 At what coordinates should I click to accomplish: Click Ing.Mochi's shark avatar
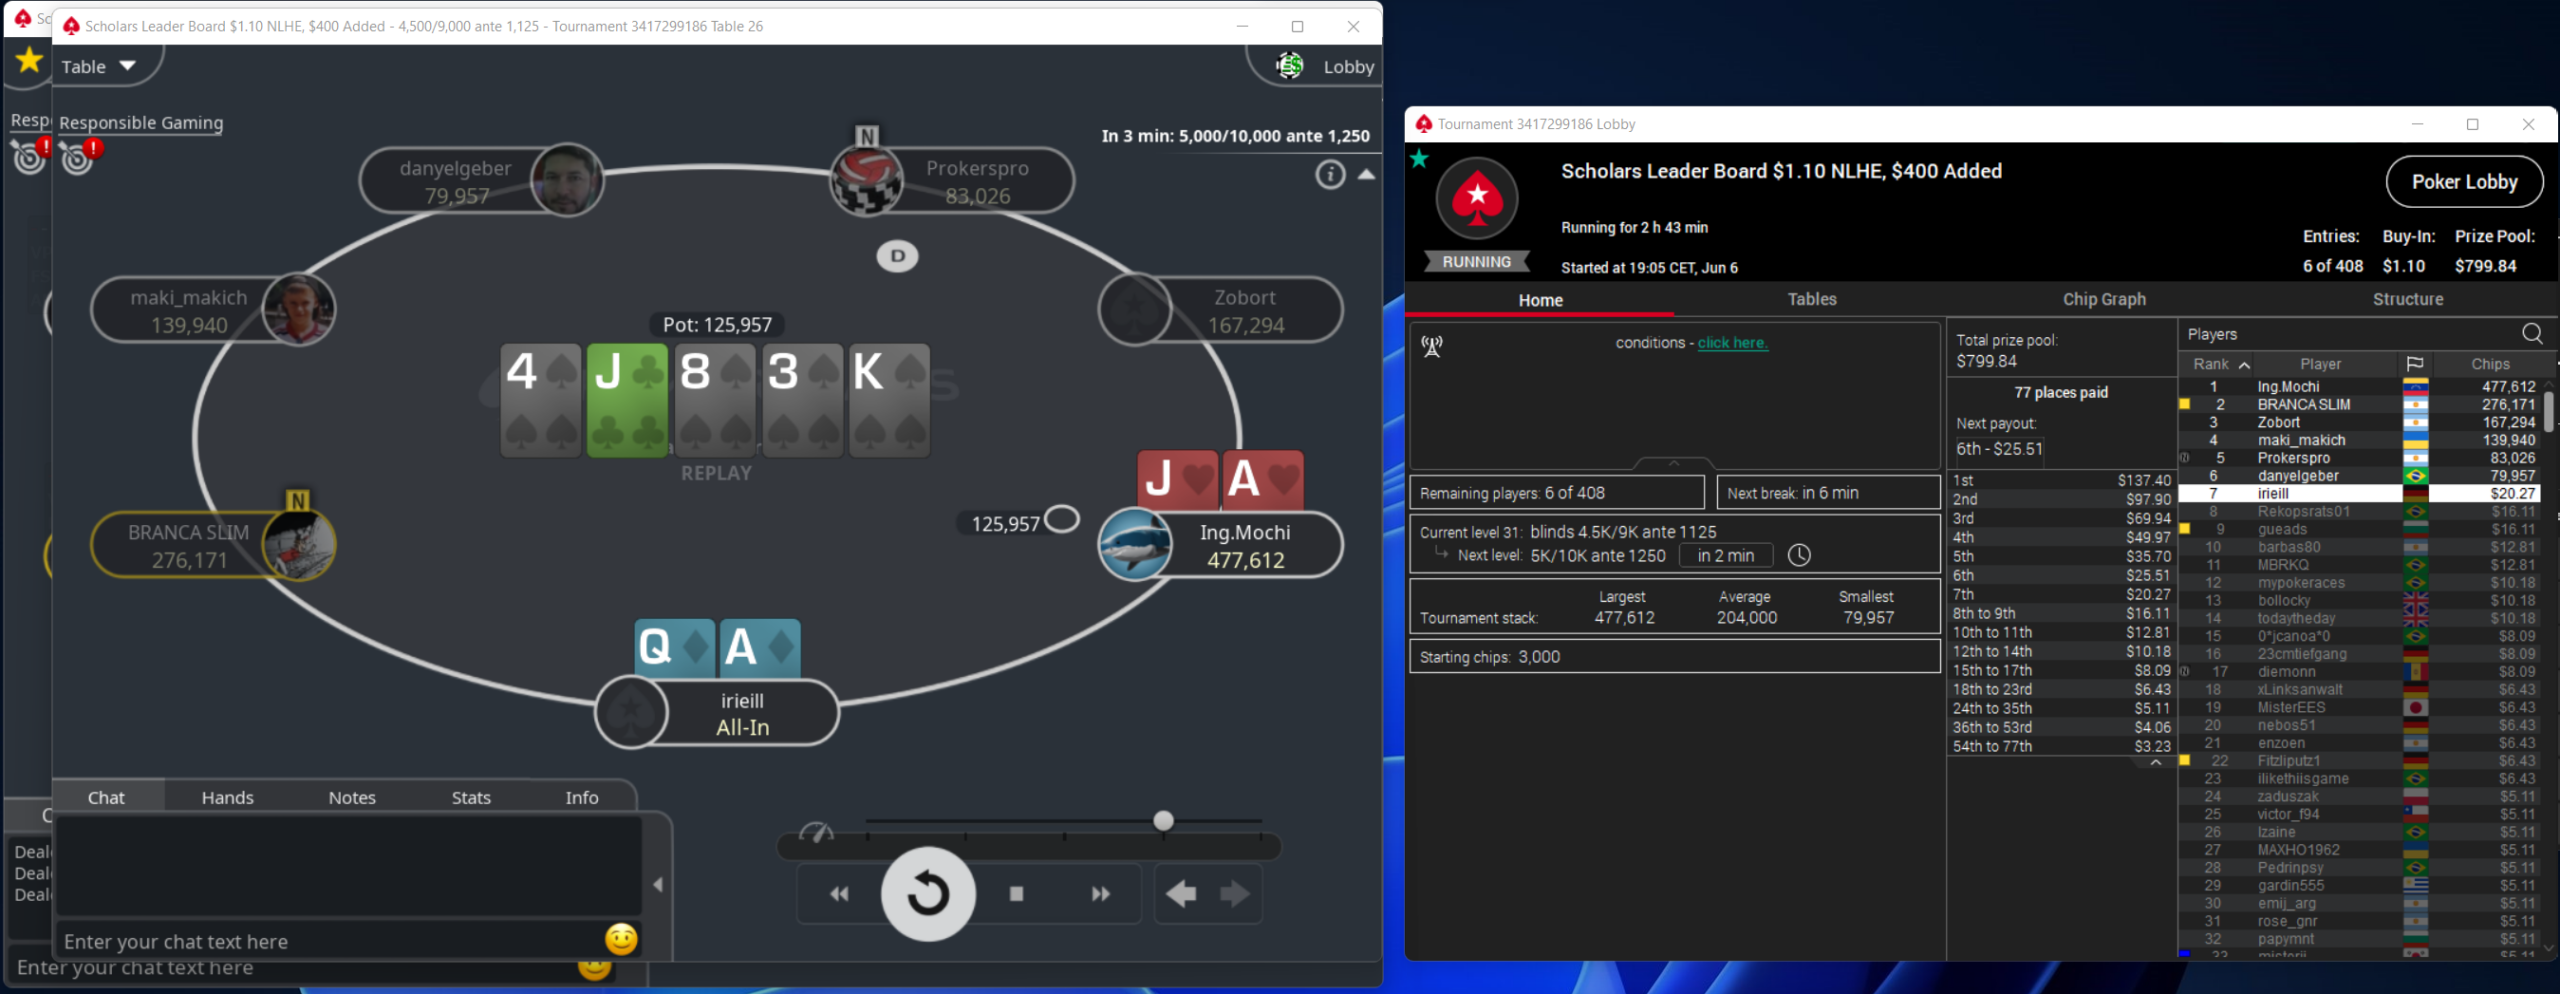[x=1135, y=544]
